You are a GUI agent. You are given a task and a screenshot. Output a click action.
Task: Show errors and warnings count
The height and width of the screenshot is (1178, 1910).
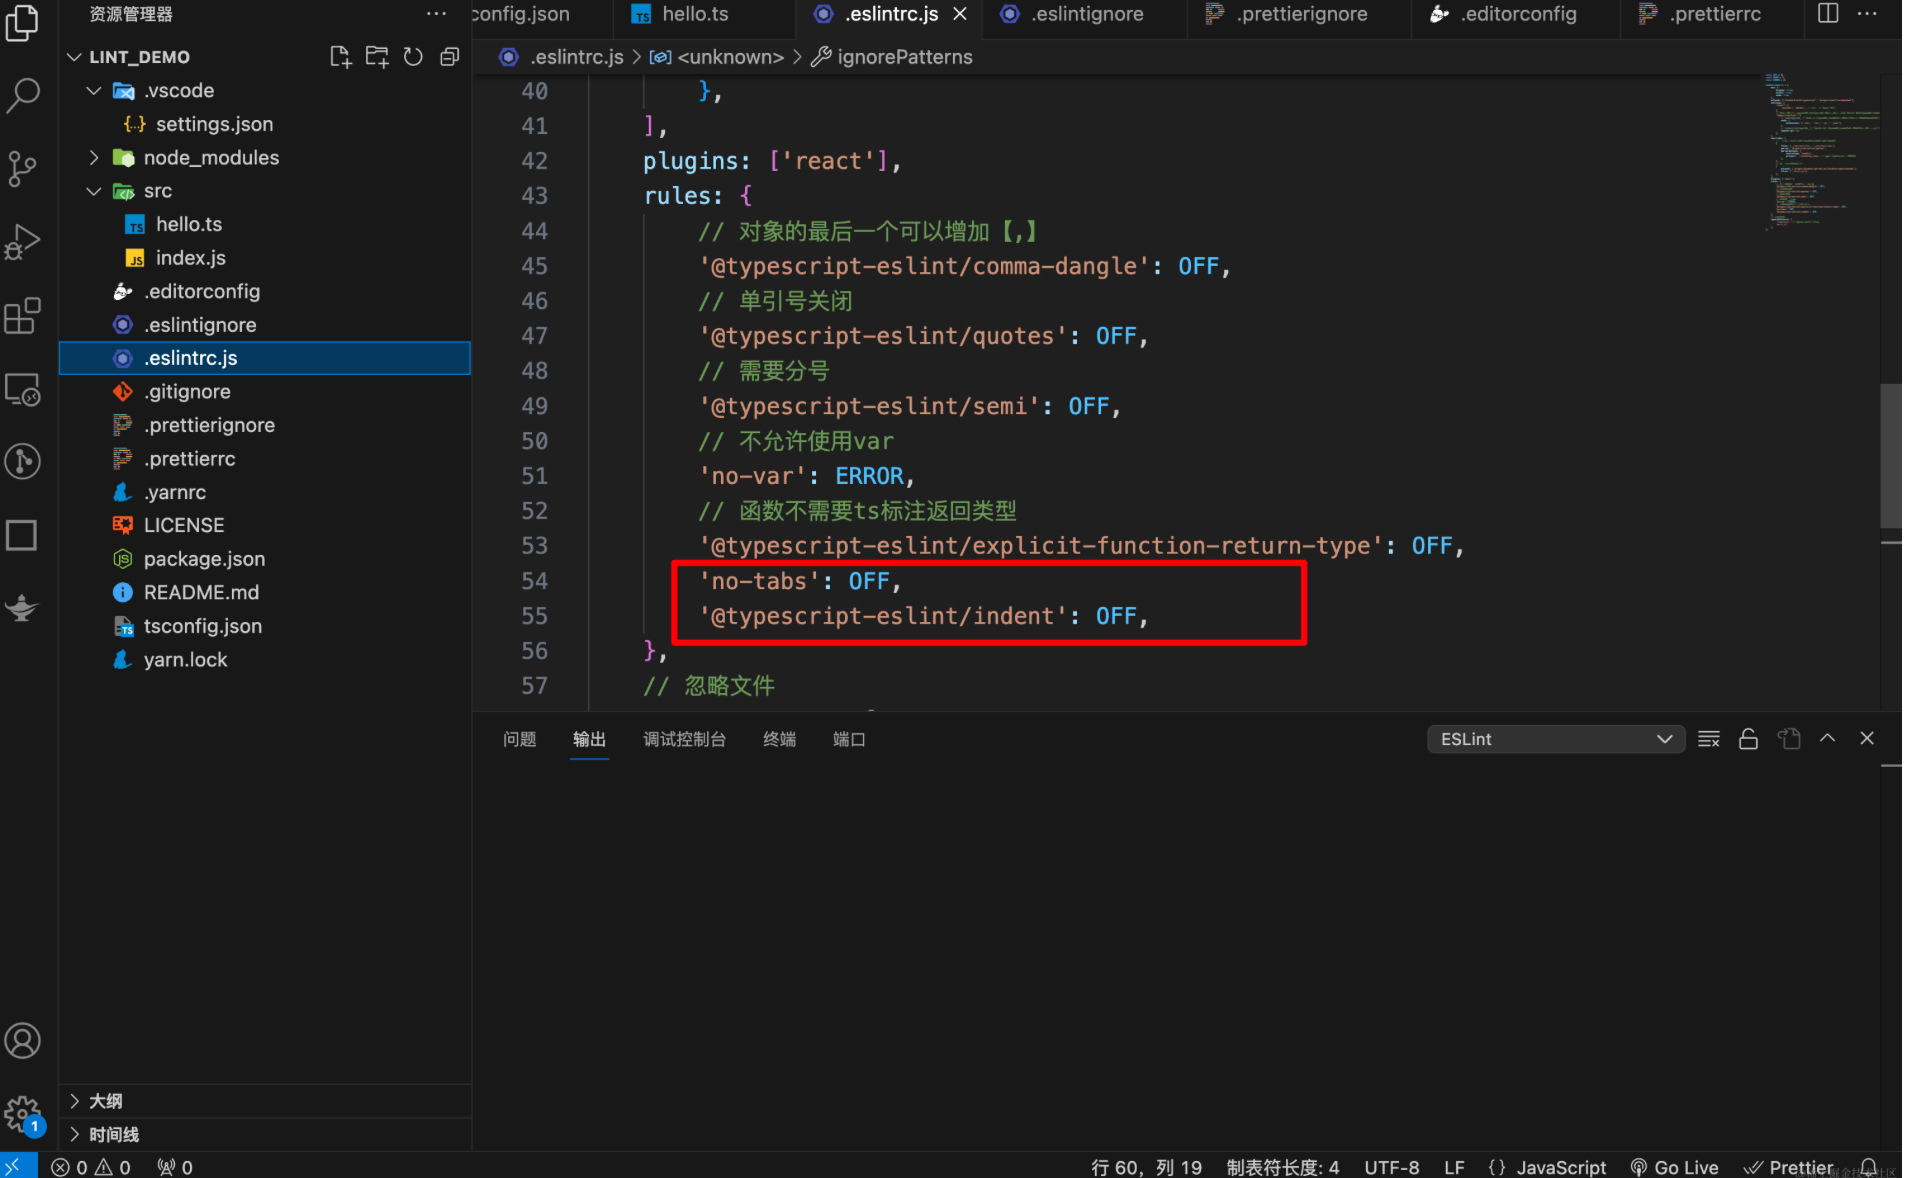coord(91,1167)
